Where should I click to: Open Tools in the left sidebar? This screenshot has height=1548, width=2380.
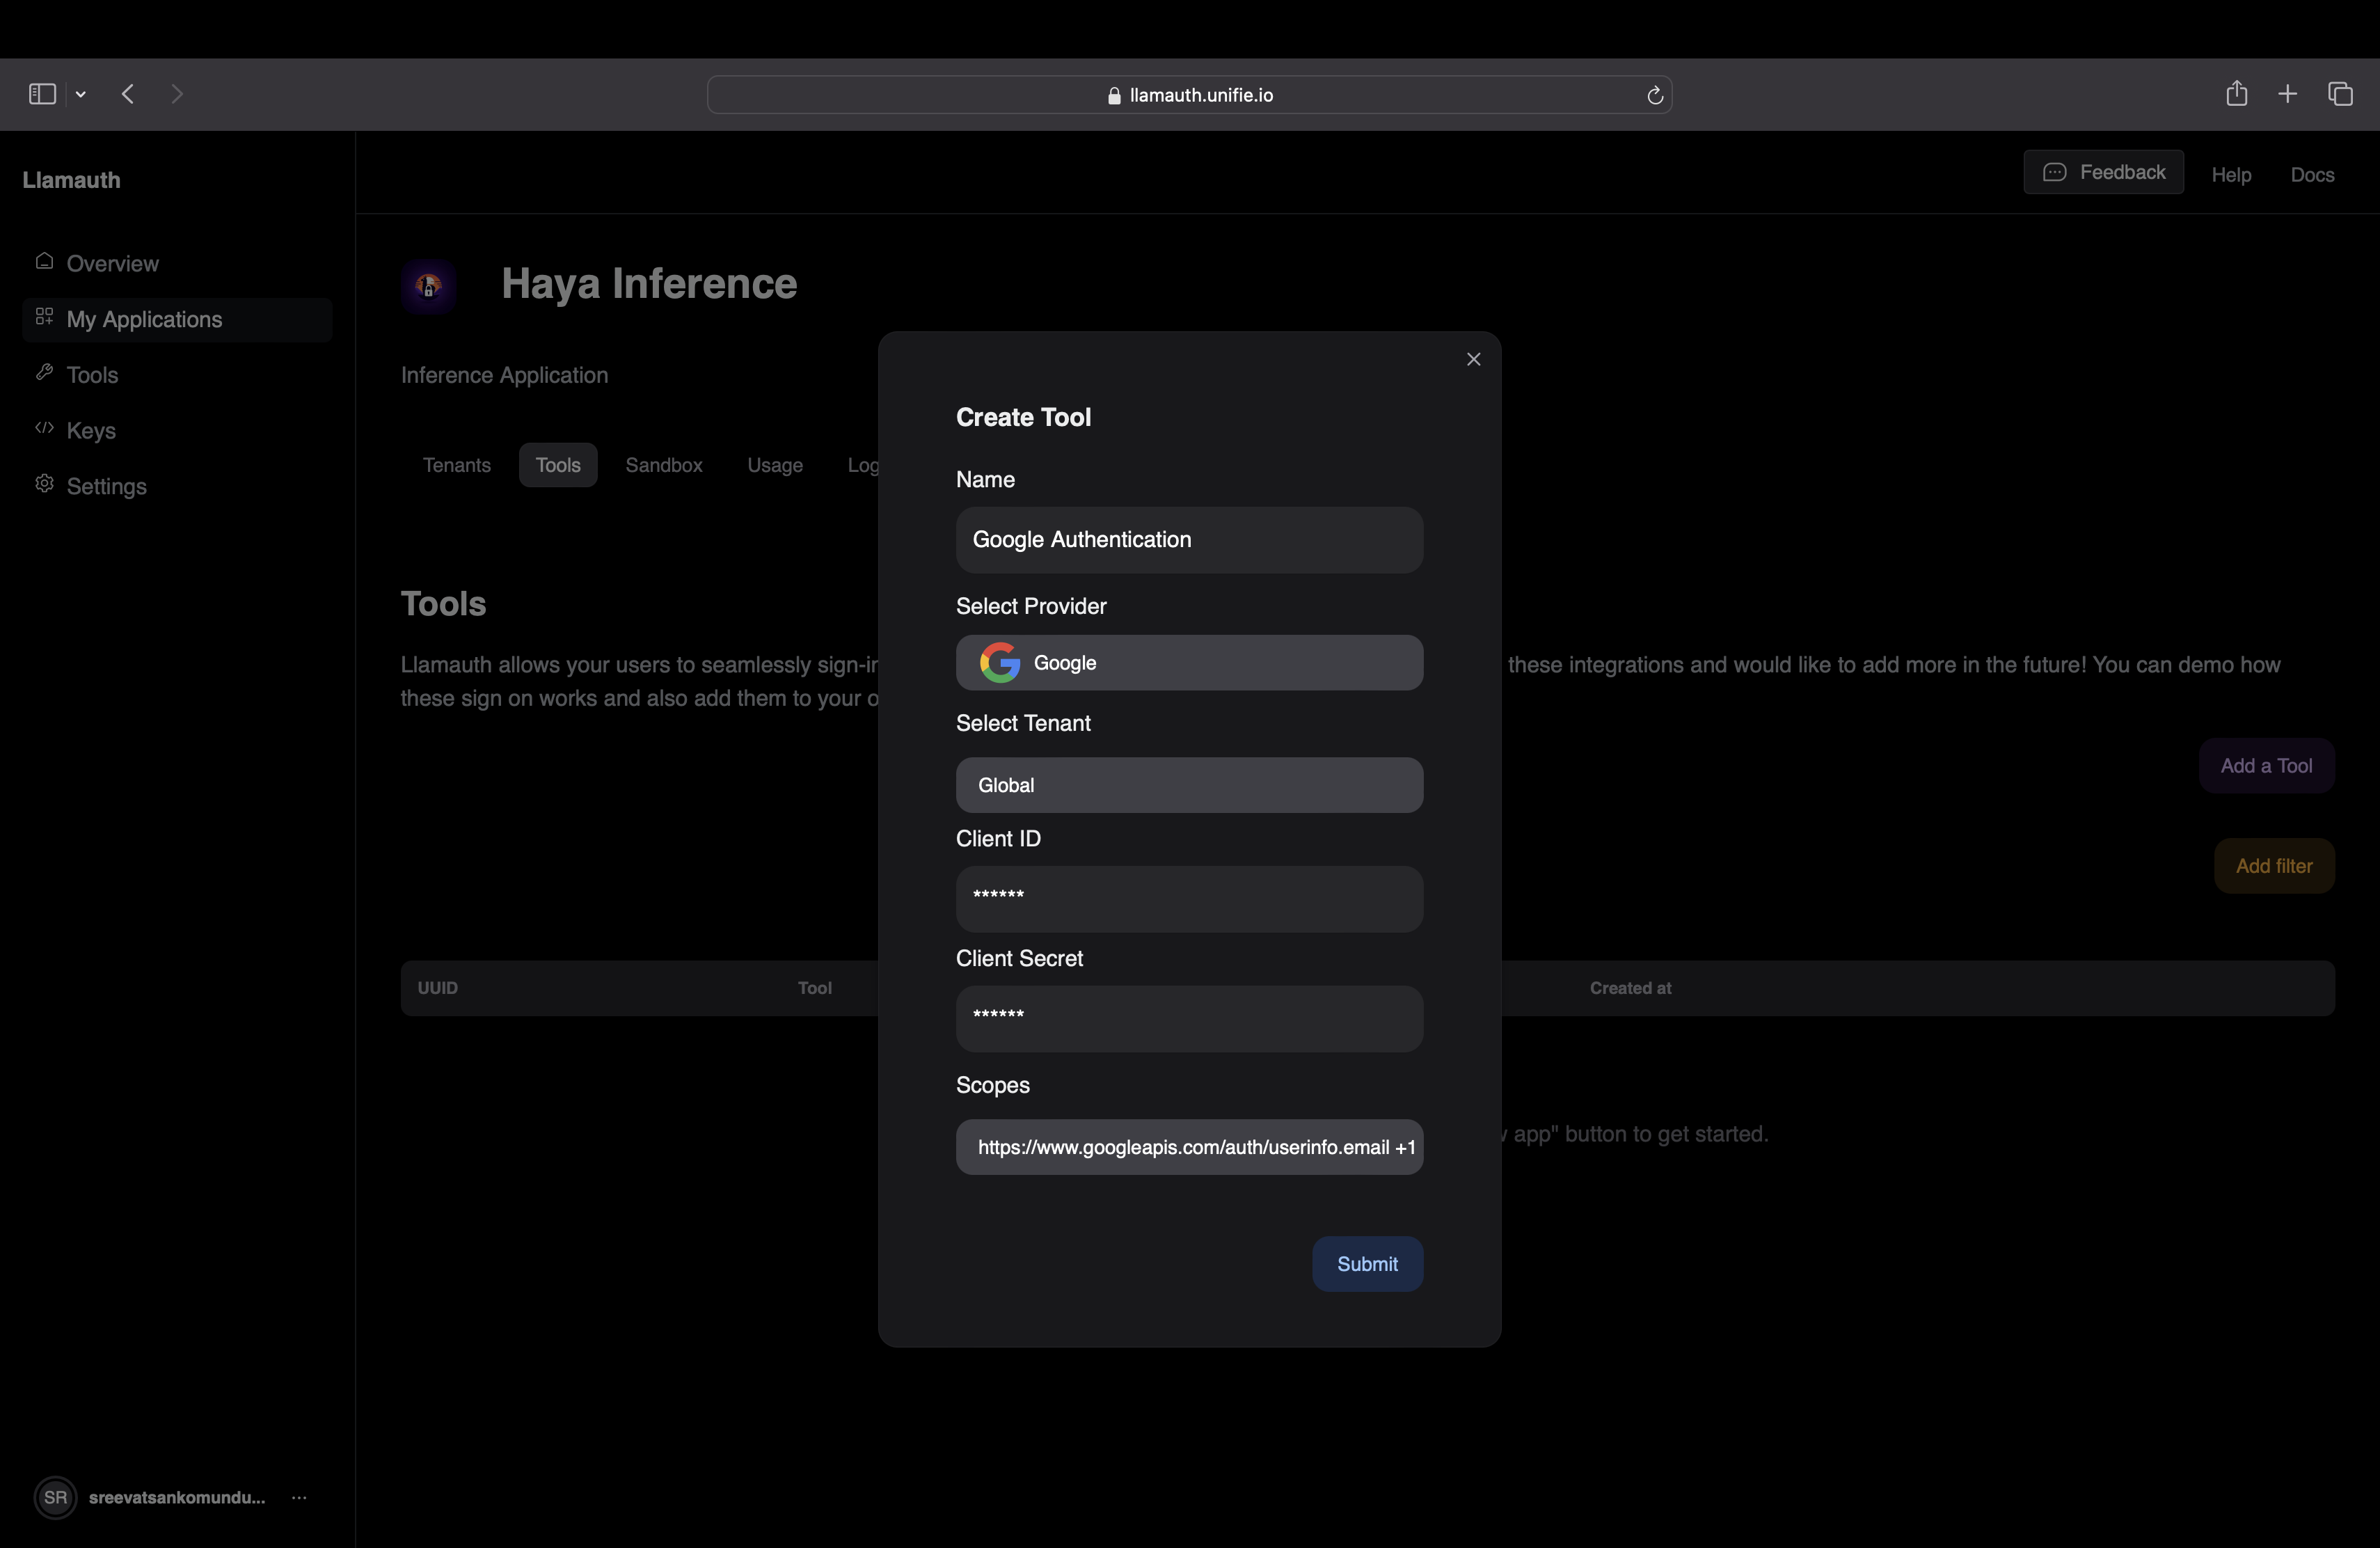point(177,375)
